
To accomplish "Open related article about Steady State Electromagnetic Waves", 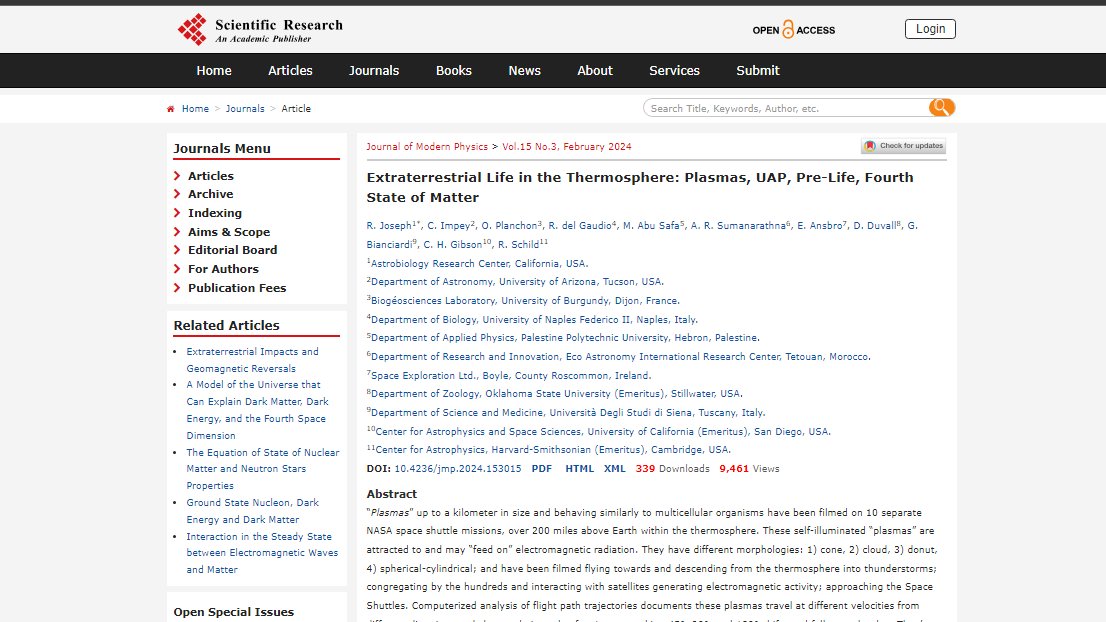I will [262, 553].
